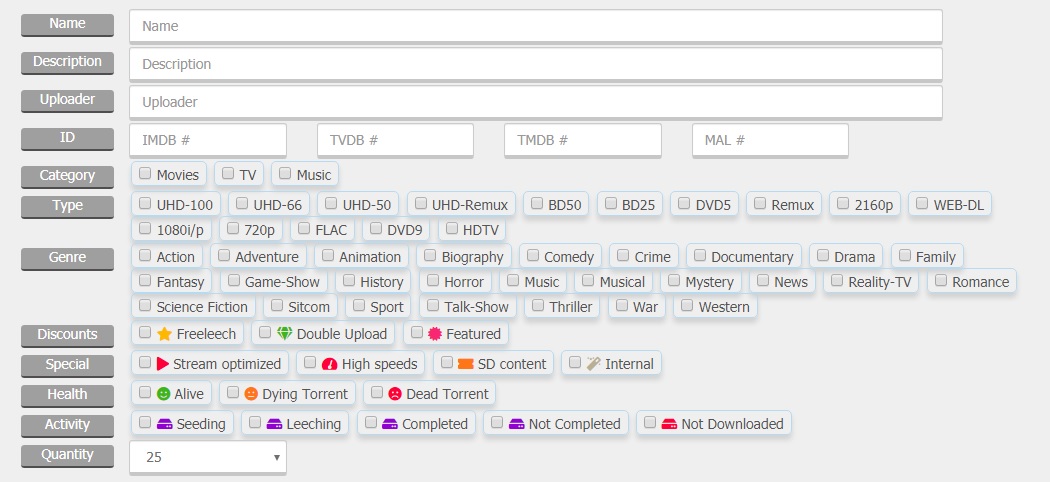
Task: Click the orange ticket SD content icon
Action: (x=466, y=364)
